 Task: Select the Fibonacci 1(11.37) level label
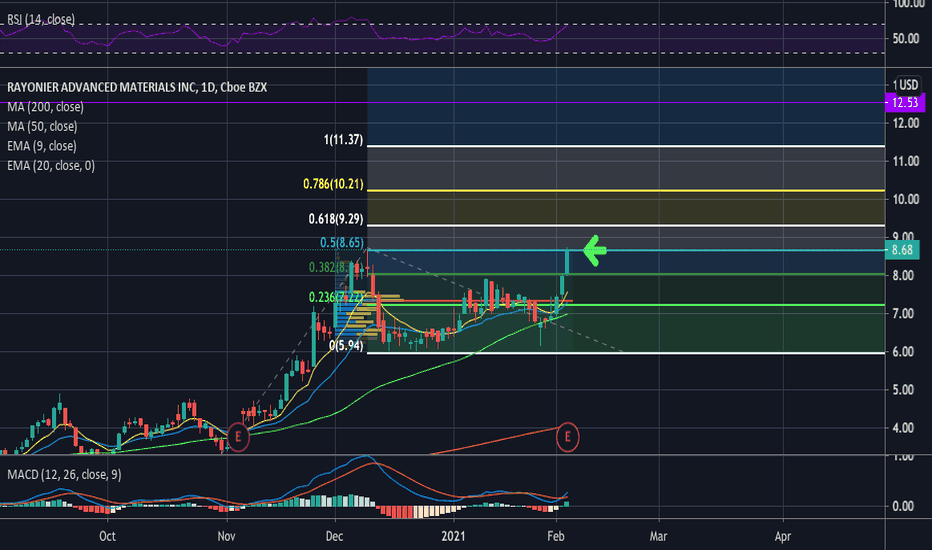coord(343,140)
